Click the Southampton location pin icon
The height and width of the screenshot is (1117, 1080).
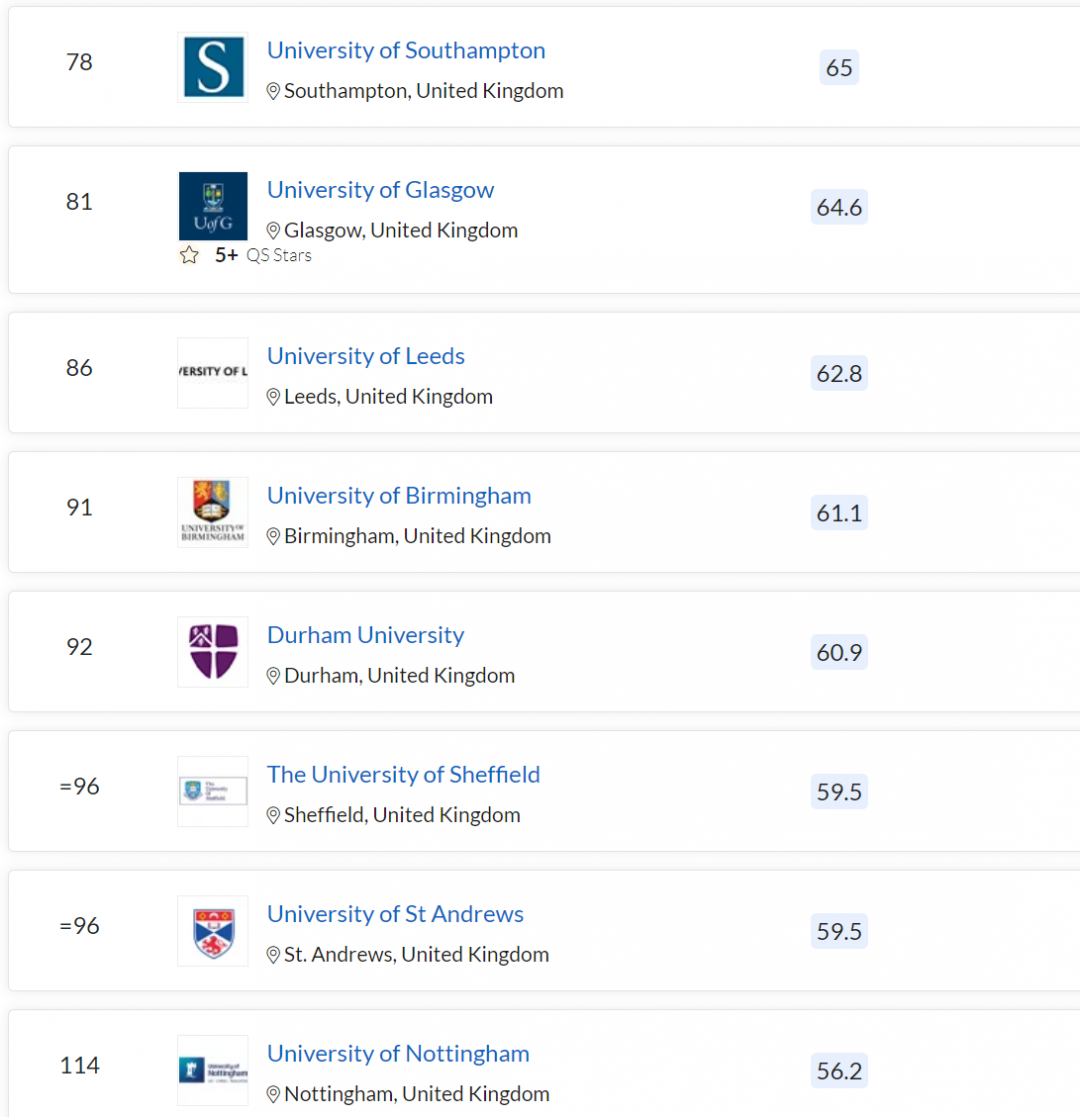point(273,91)
